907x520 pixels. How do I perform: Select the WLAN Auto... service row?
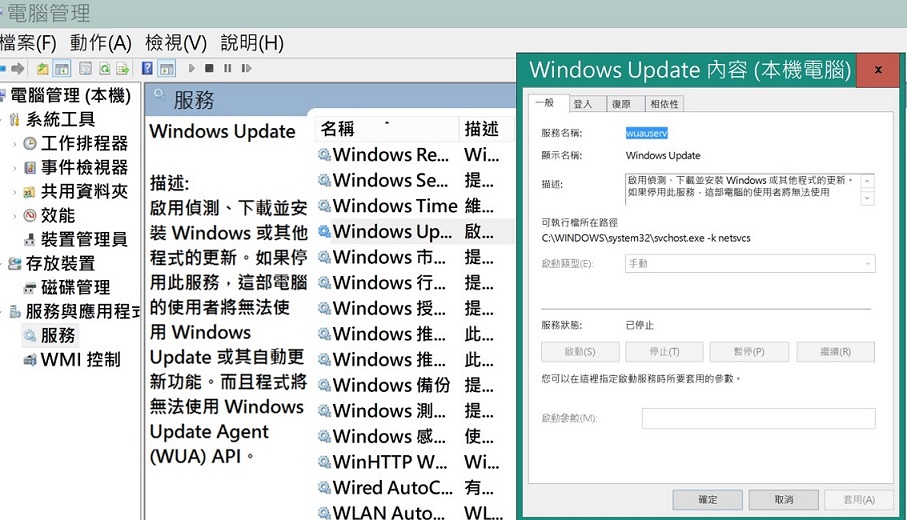coord(415,512)
